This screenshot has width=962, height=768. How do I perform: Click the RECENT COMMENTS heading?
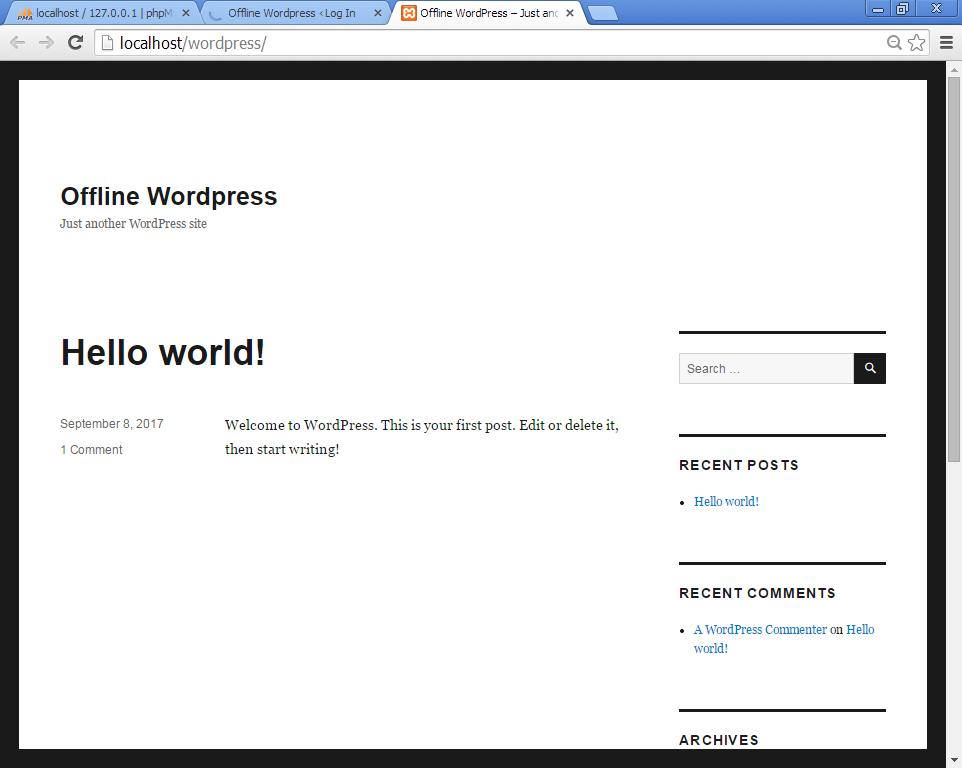(x=757, y=593)
